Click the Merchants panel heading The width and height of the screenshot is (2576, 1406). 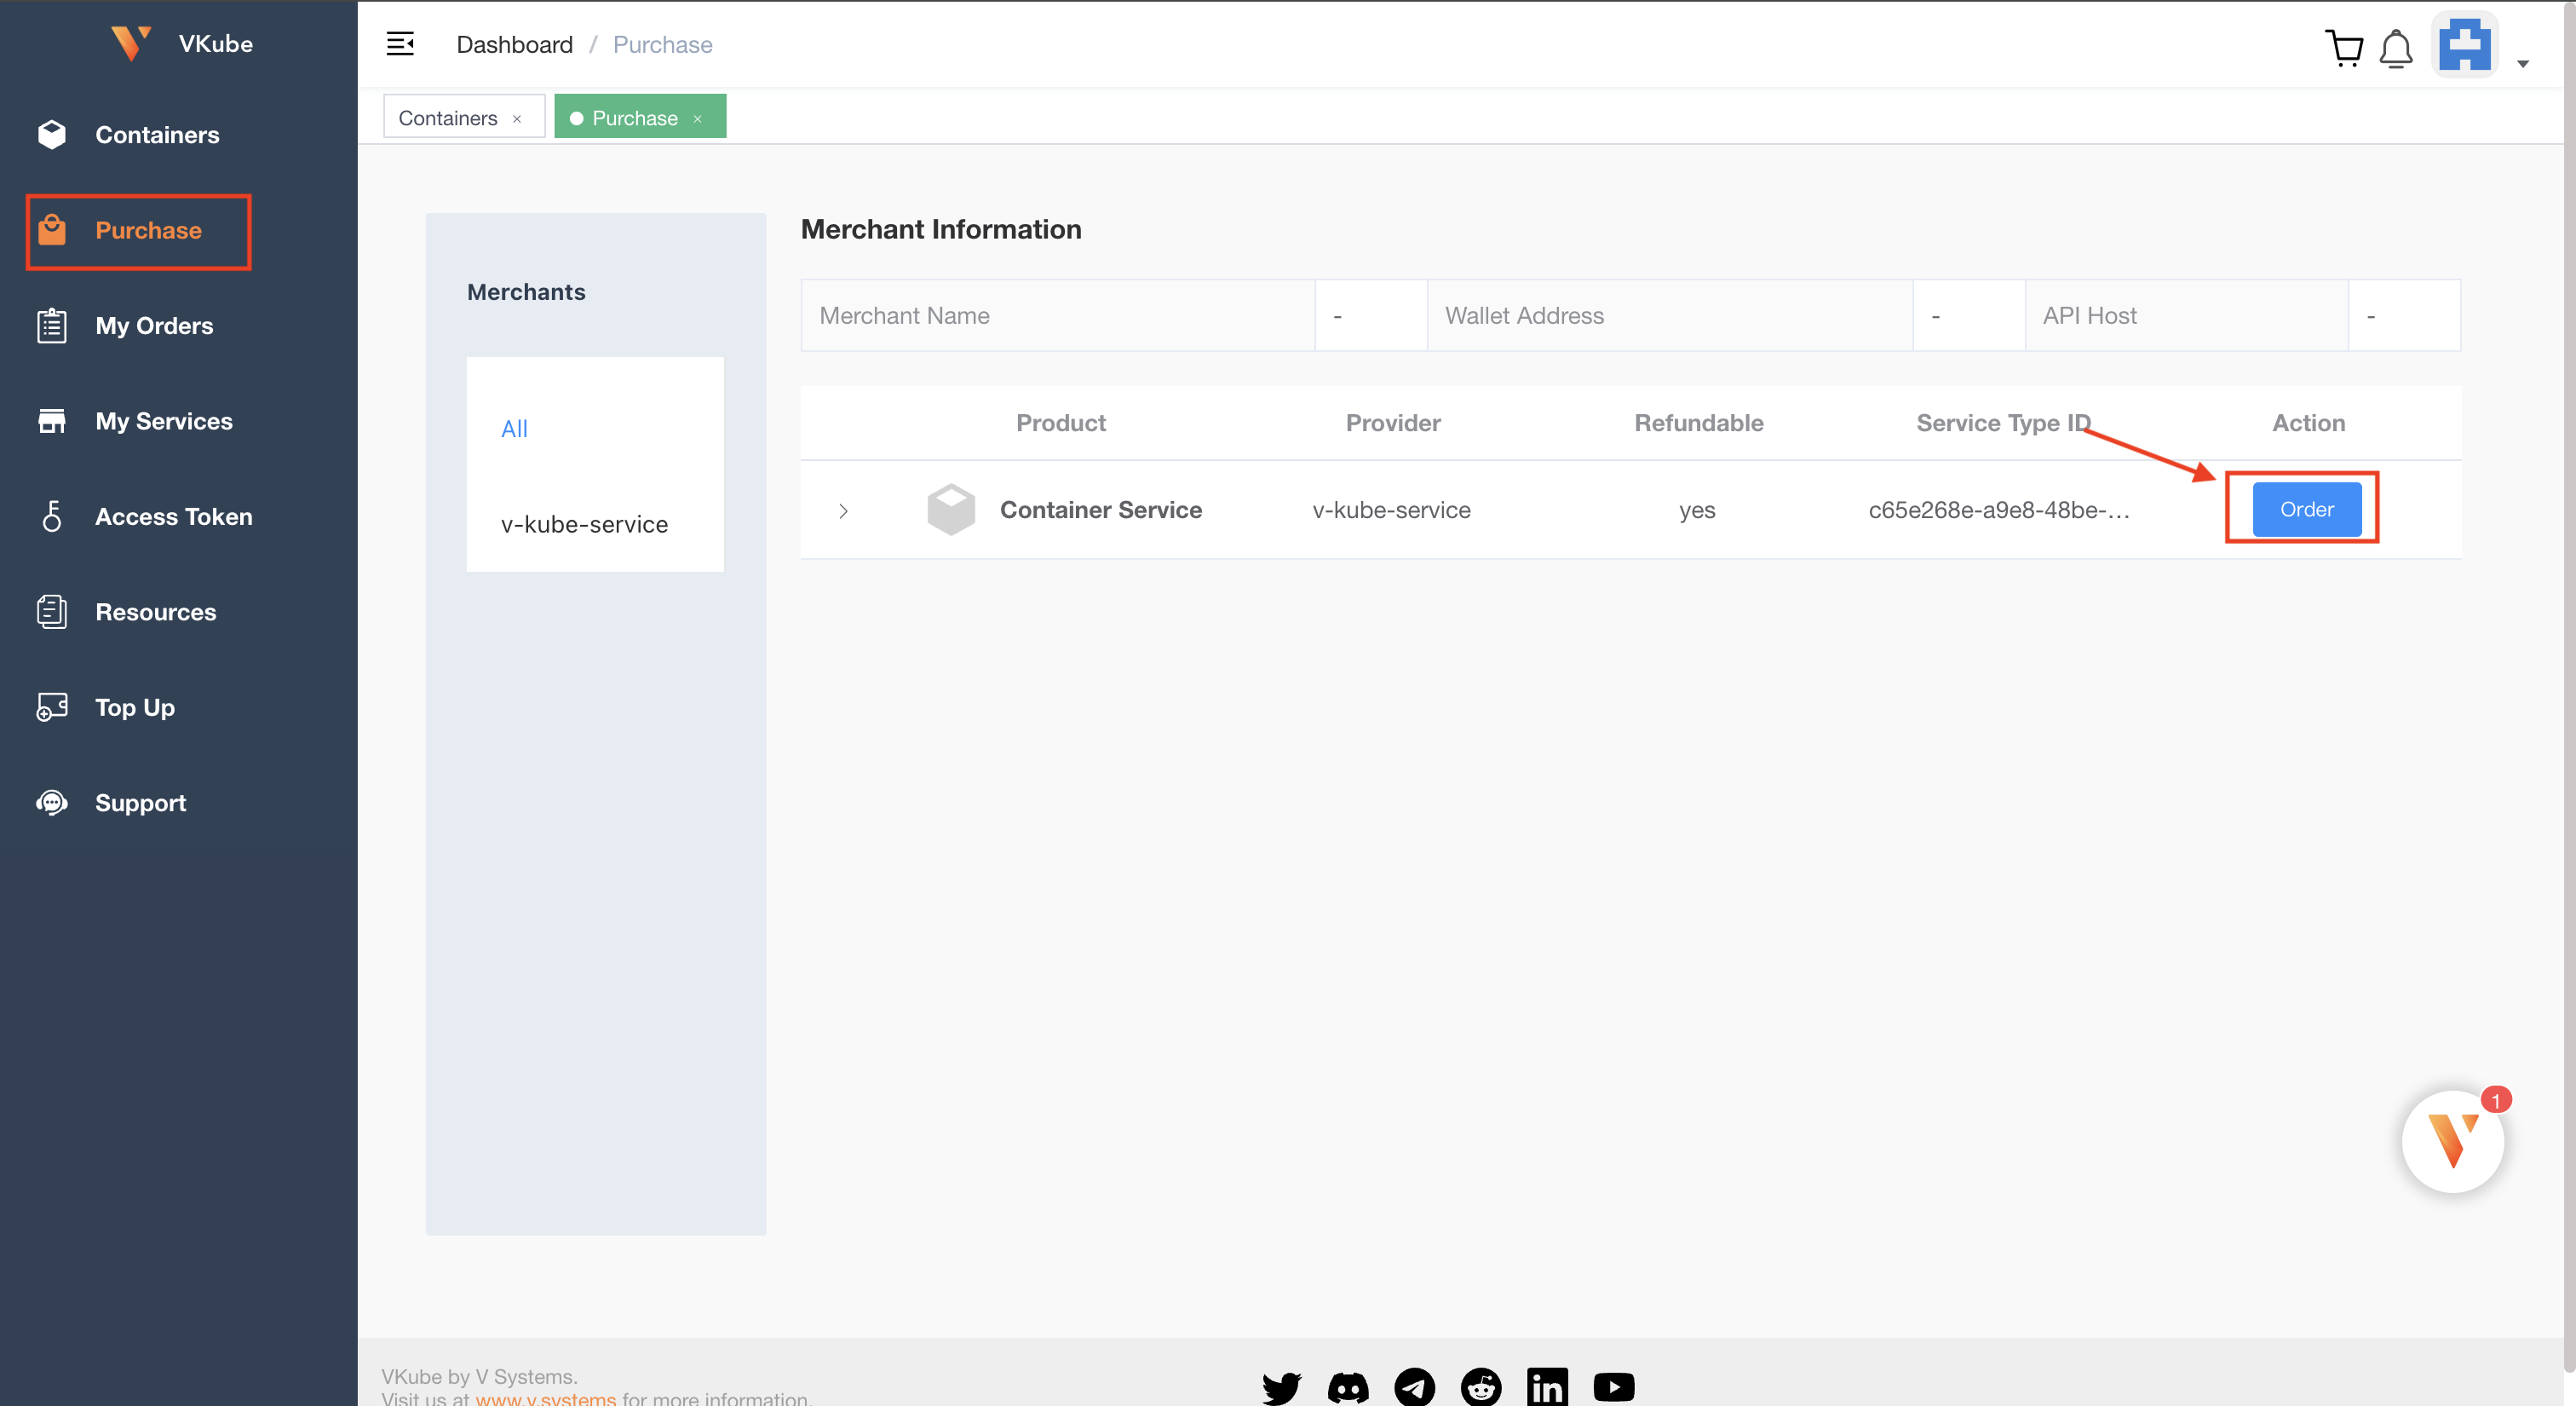tap(526, 292)
